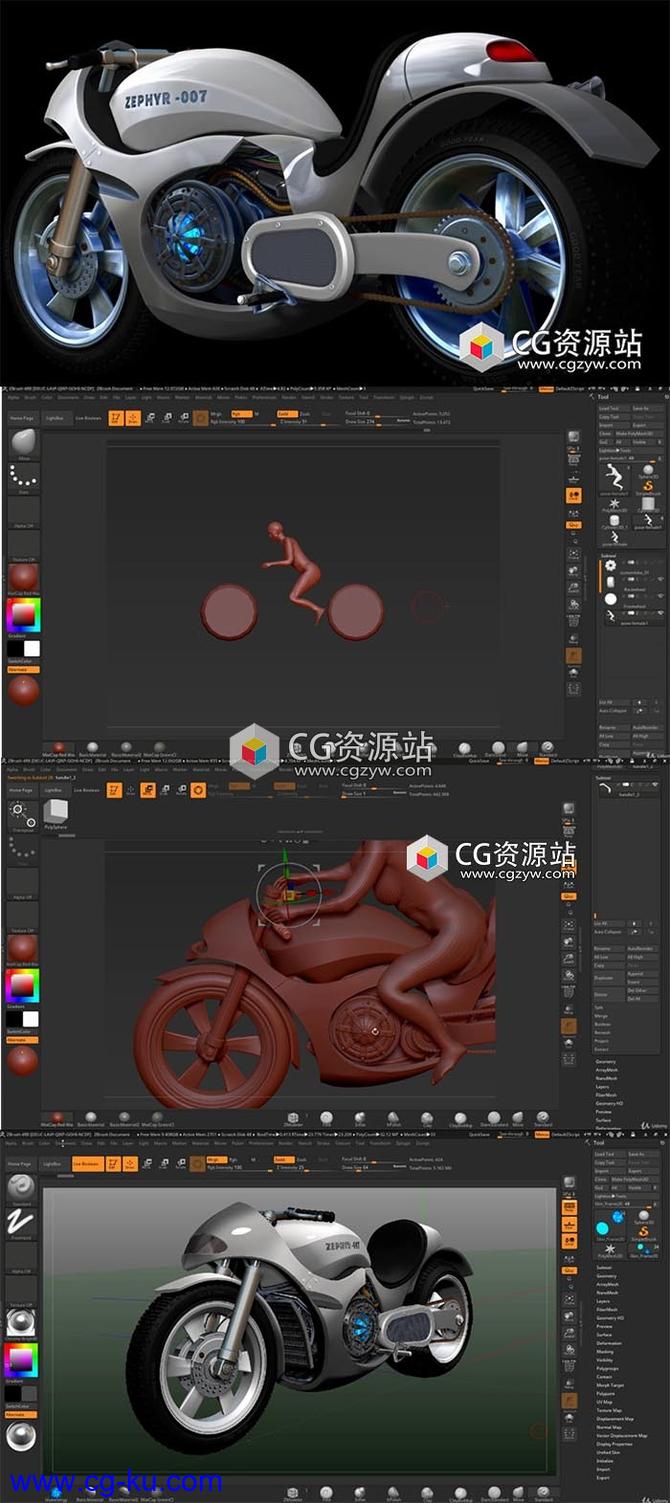Click Duplicate button in middle window's Subtool panel
This screenshot has width=670, height=1503.
(x=609, y=978)
